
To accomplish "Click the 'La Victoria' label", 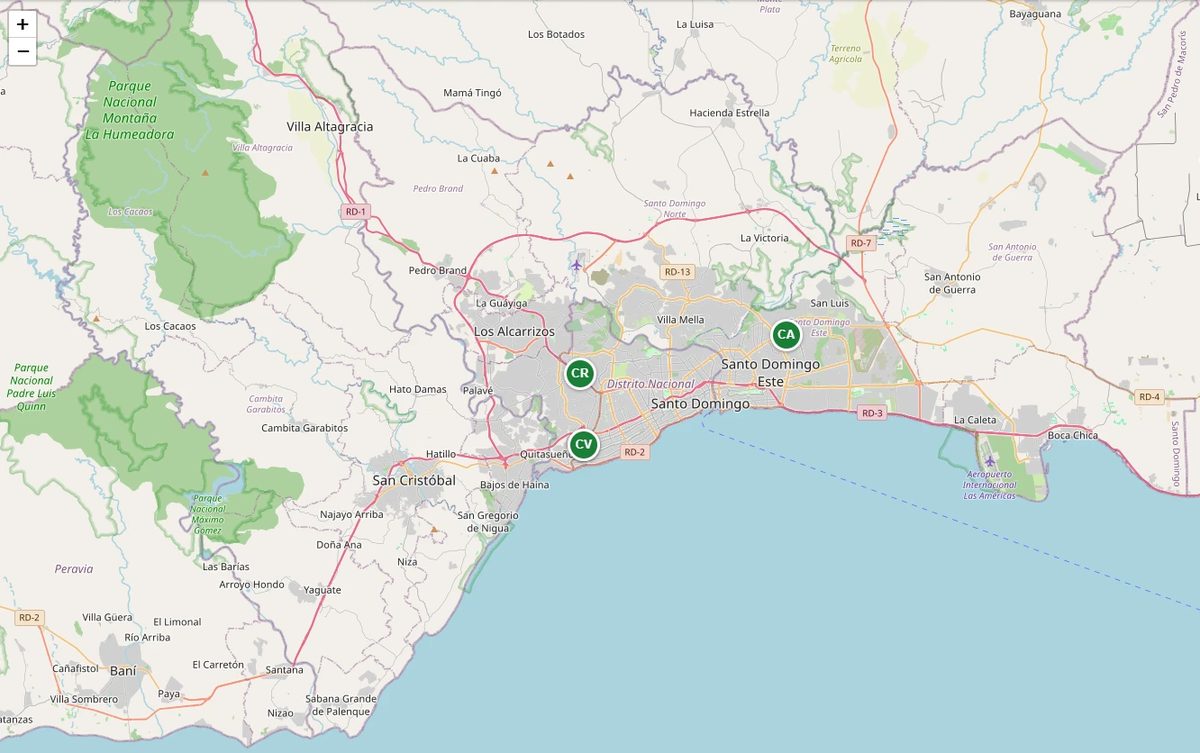I will tap(764, 238).
